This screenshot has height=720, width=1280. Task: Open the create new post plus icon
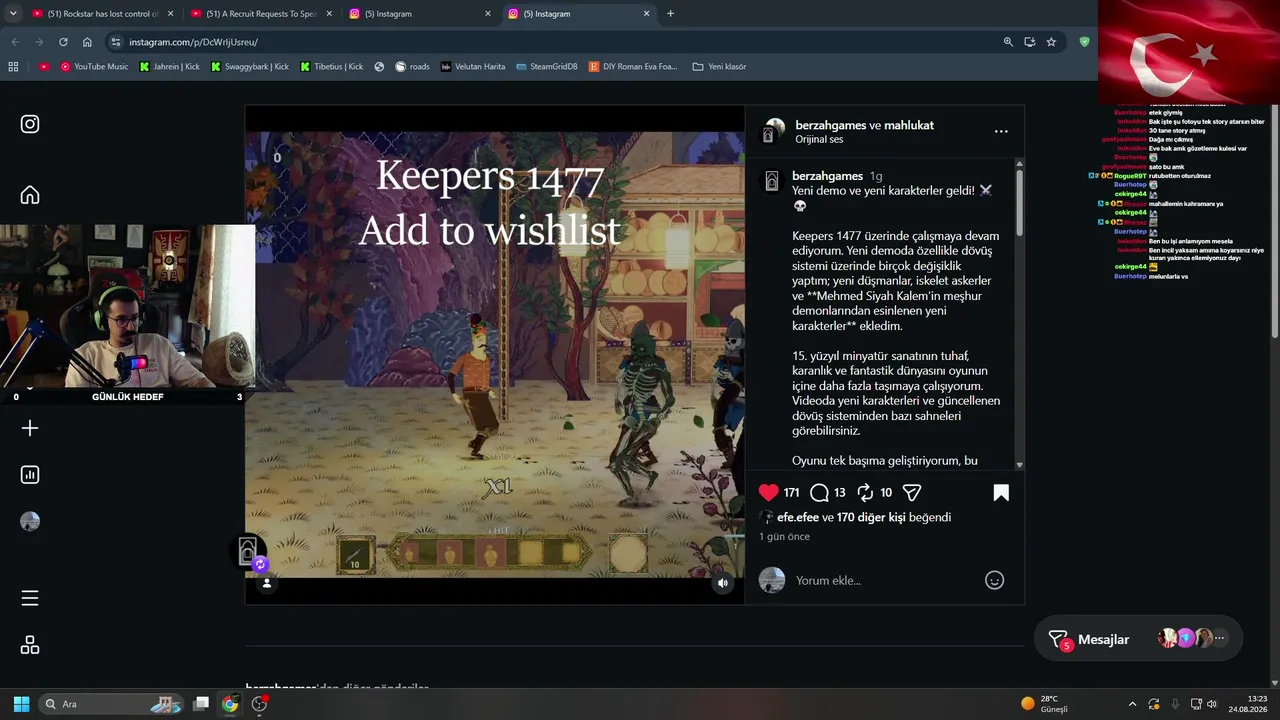[30, 428]
